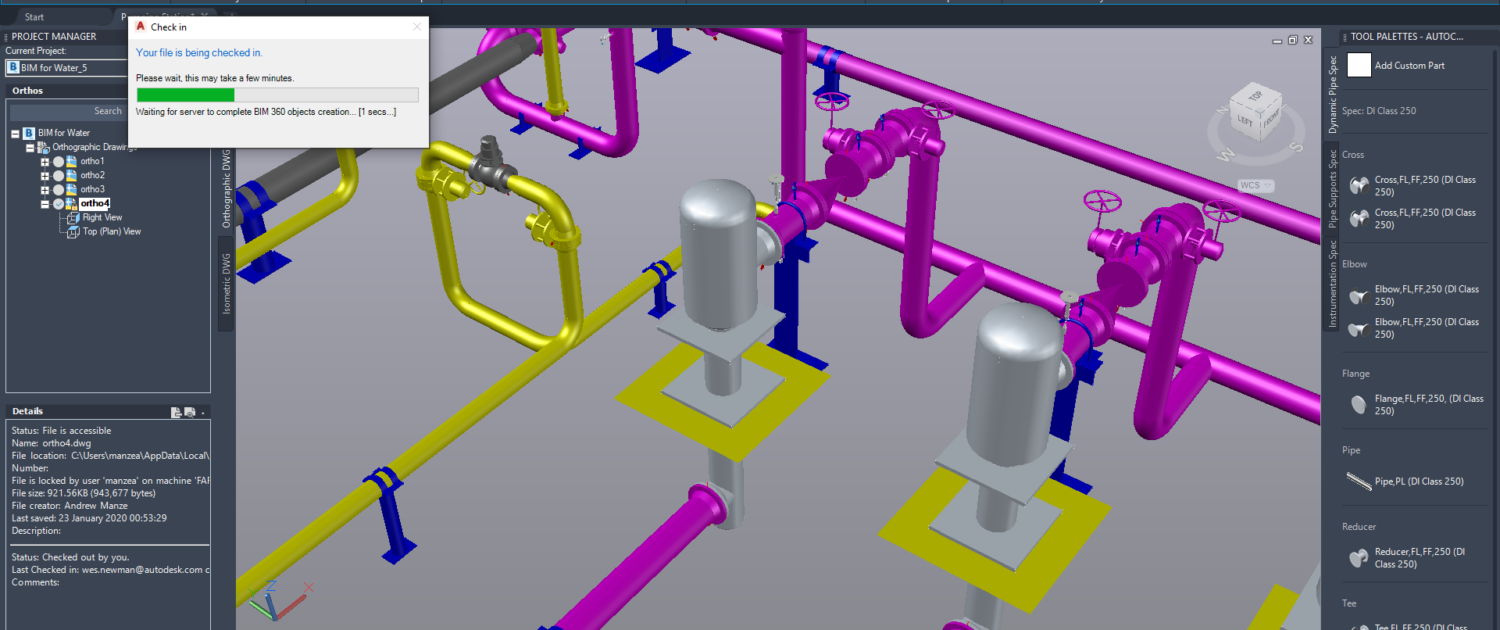Image resolution: width=1500 pixels, height=630 pixels.
Task: Insert the Reducer,FL,FF,250 part icon
Action: click(1359, 558)
